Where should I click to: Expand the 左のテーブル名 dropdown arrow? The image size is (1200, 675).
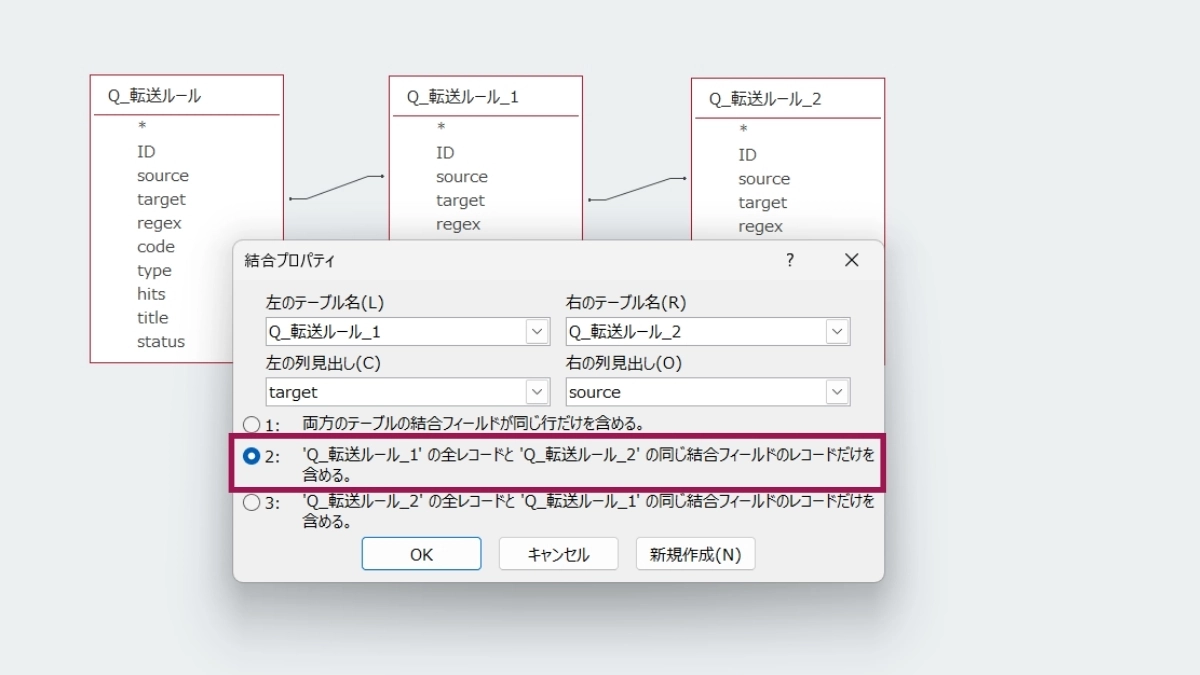(x=537, y=332)
